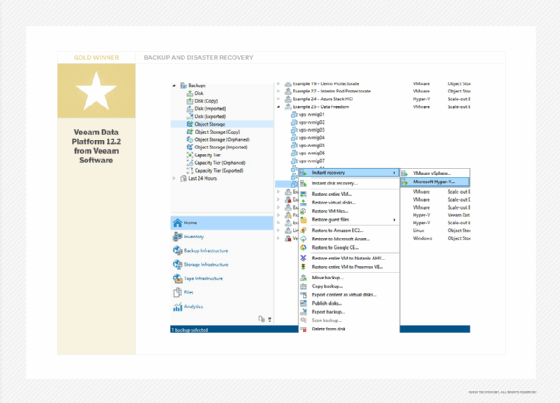Click the Restore to Nutanix AHV icon
This screenshot has height=403, width=560.
click(x=303, y=258)
